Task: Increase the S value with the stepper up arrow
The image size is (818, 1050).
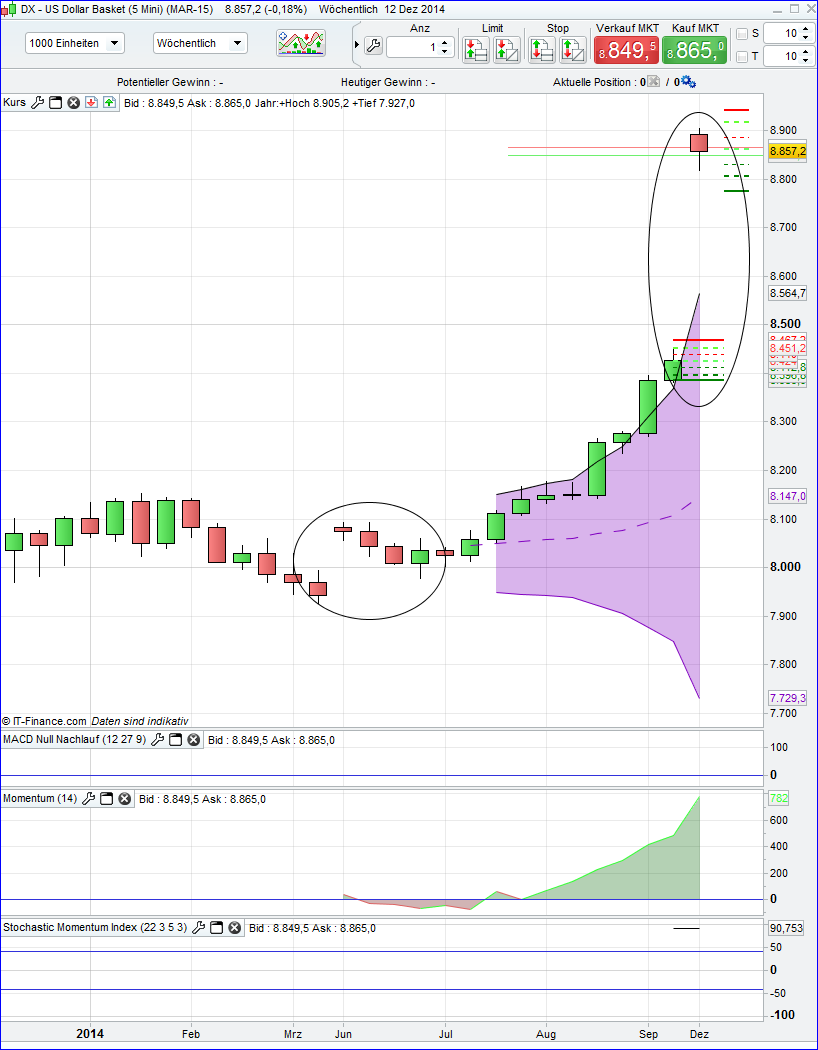Action: pos(807,29)
